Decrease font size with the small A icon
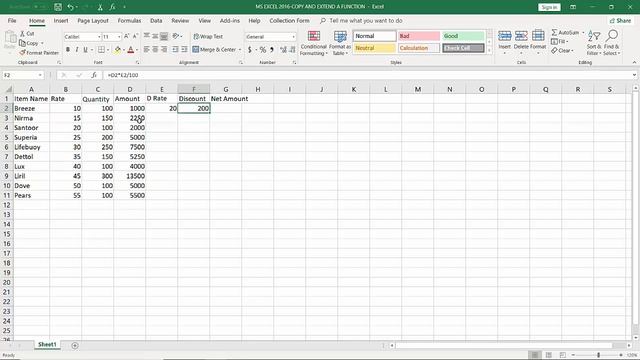Screen dimensions: 640x360 (x=135, y=36)
